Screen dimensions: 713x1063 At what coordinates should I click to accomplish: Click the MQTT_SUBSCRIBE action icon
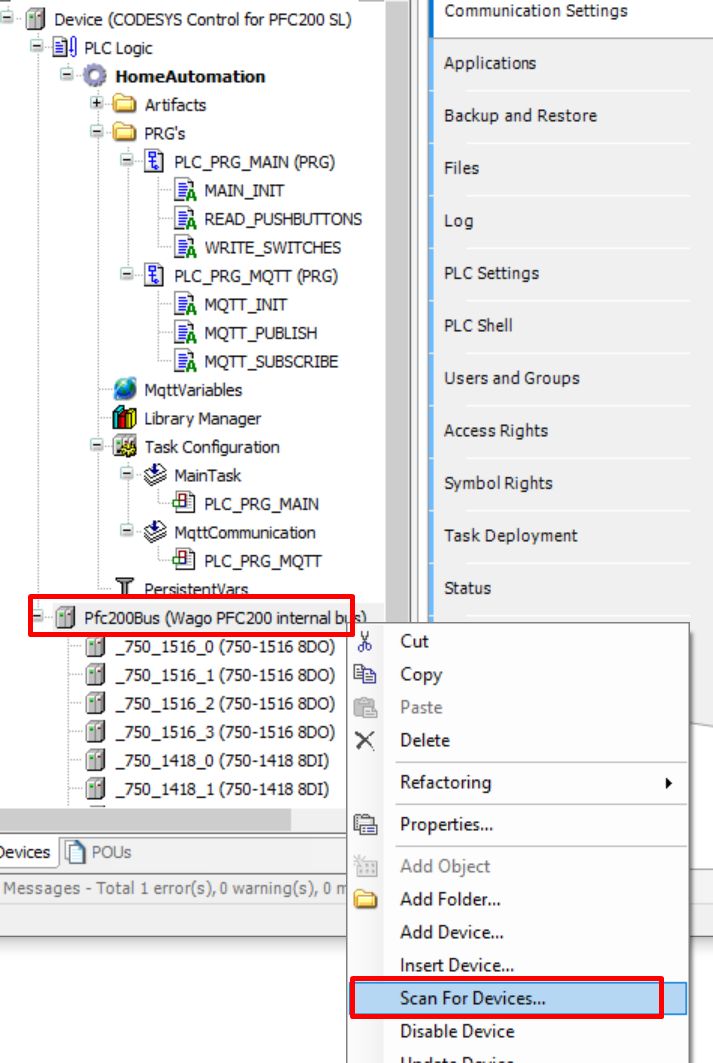pos(185,361)
